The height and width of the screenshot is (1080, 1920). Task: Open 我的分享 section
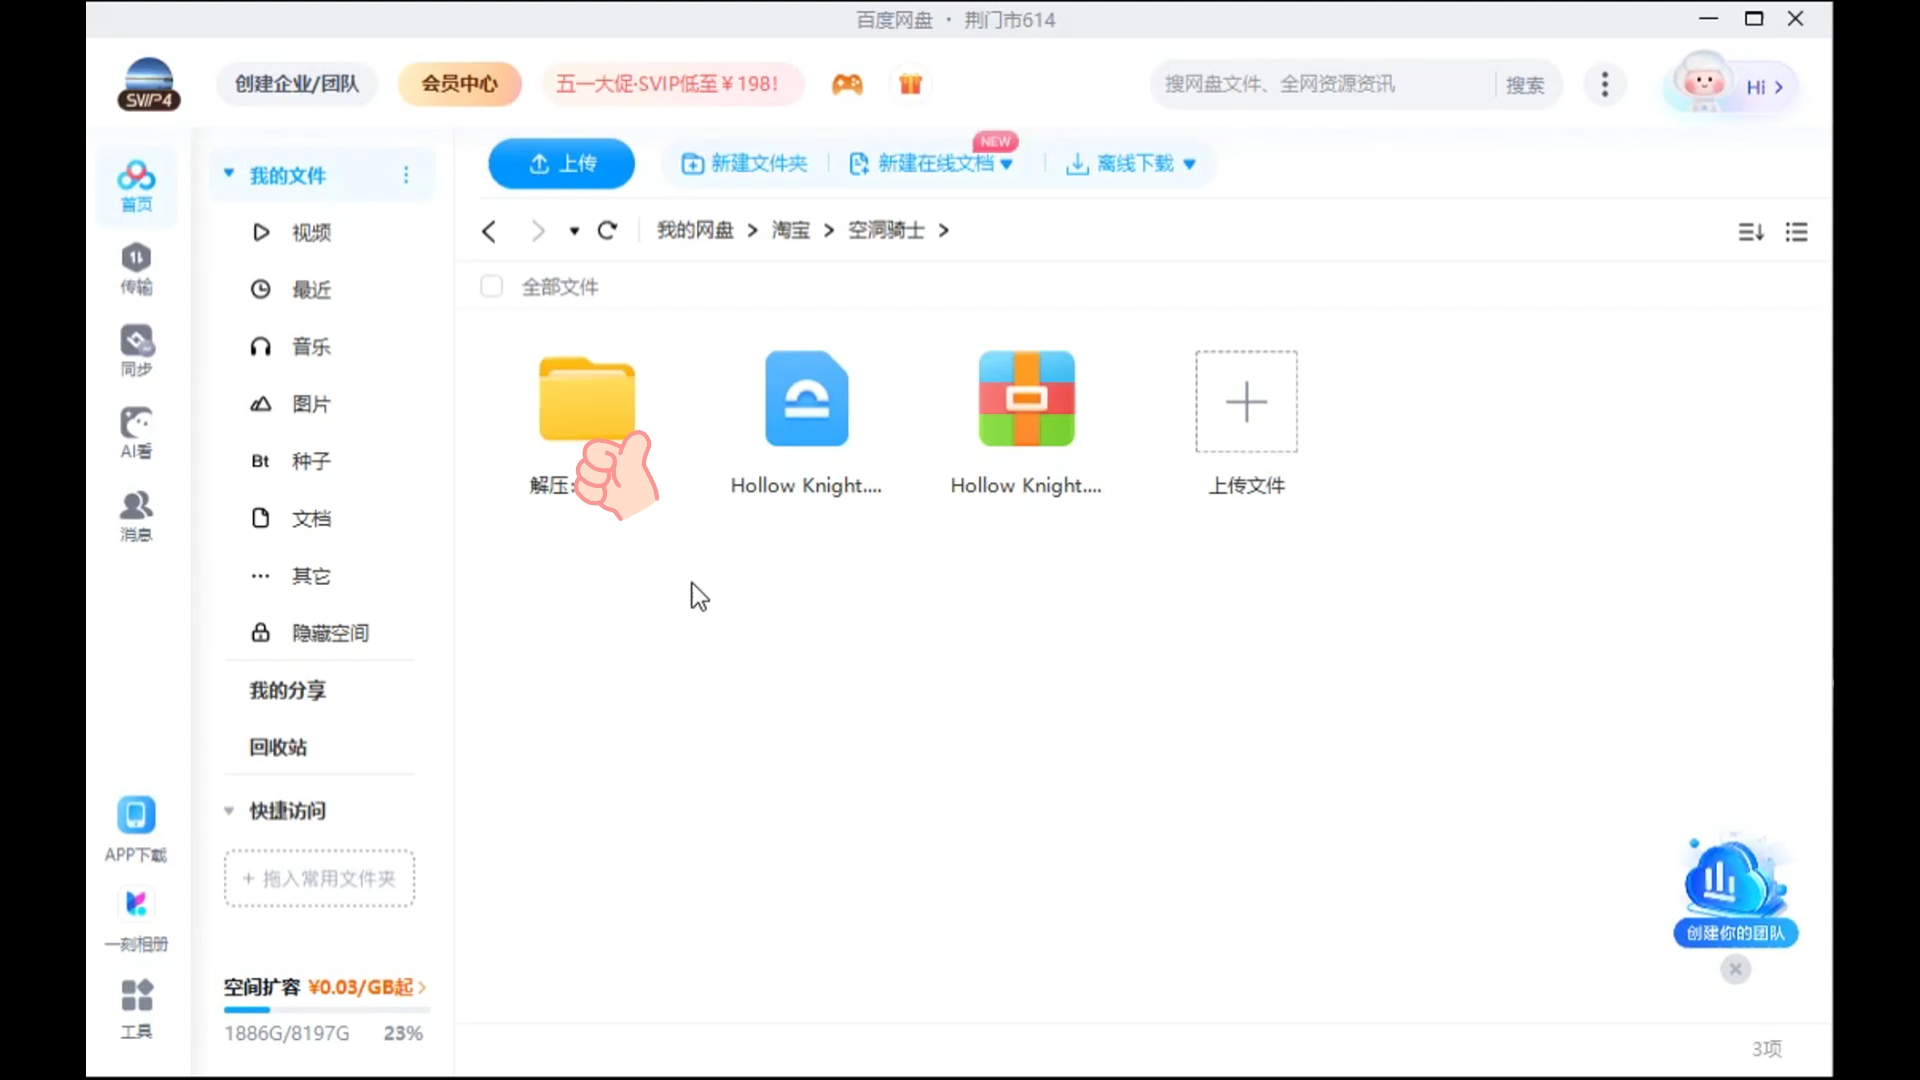tap(288, 690)
